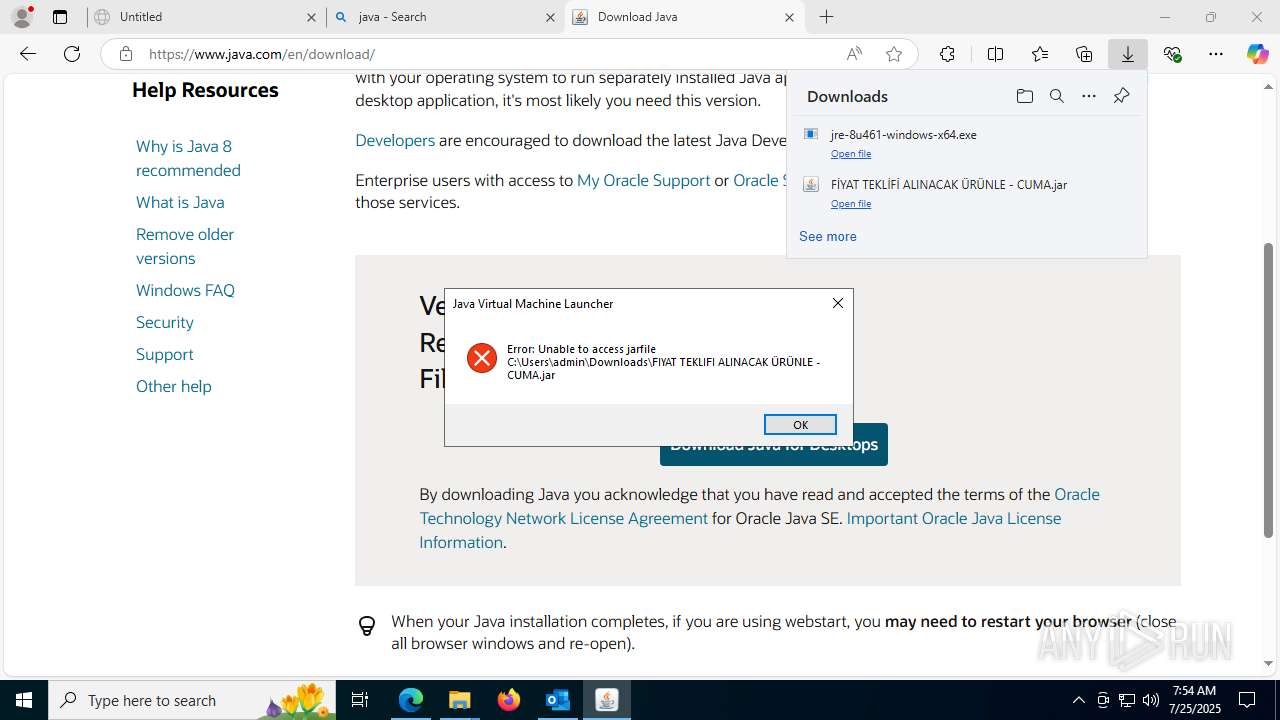Open Remove older versions link

point(185,246)
